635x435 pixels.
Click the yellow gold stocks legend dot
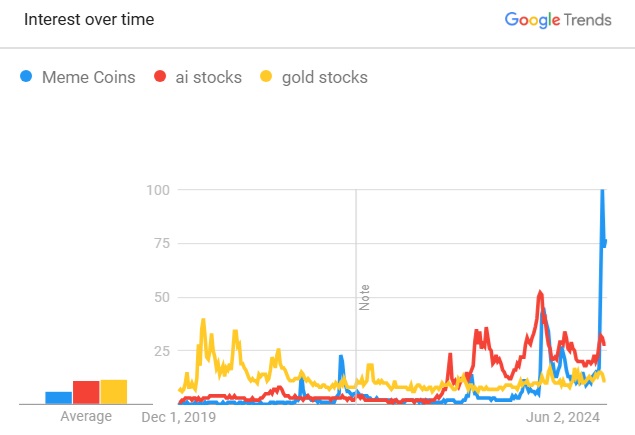click(x=266, y=76)
